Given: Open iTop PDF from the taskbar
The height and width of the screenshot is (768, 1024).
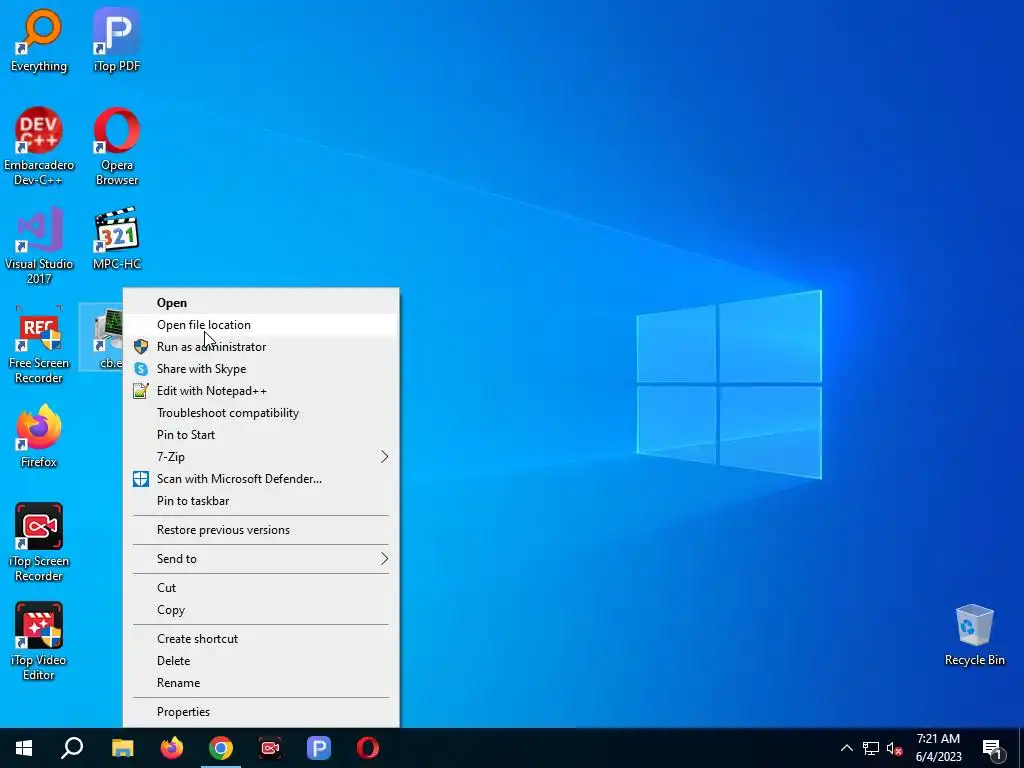Looking at the screenshot, I should point(319,748).
